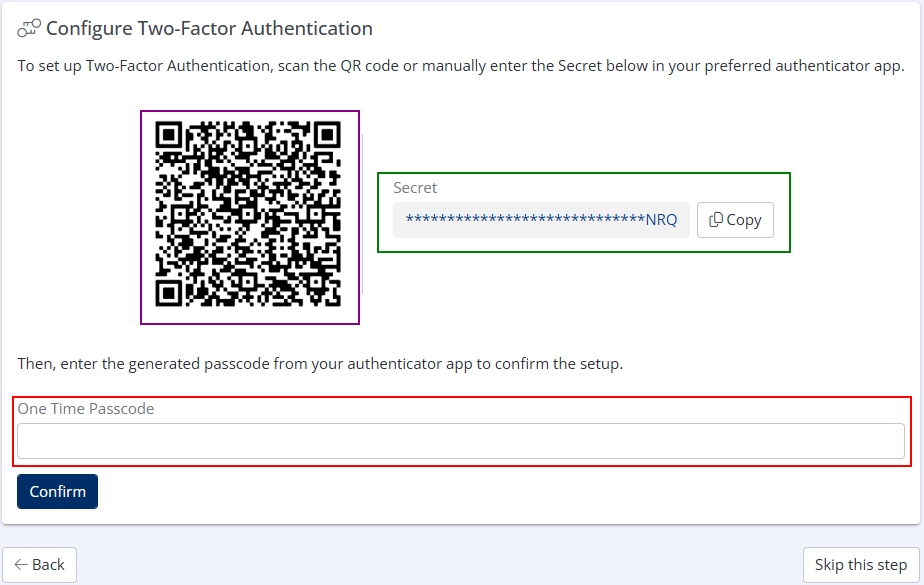The height and width of the screenshot is (585, 924).
Task: Copy the Secret to the clipboard
Action: (735, 220)
